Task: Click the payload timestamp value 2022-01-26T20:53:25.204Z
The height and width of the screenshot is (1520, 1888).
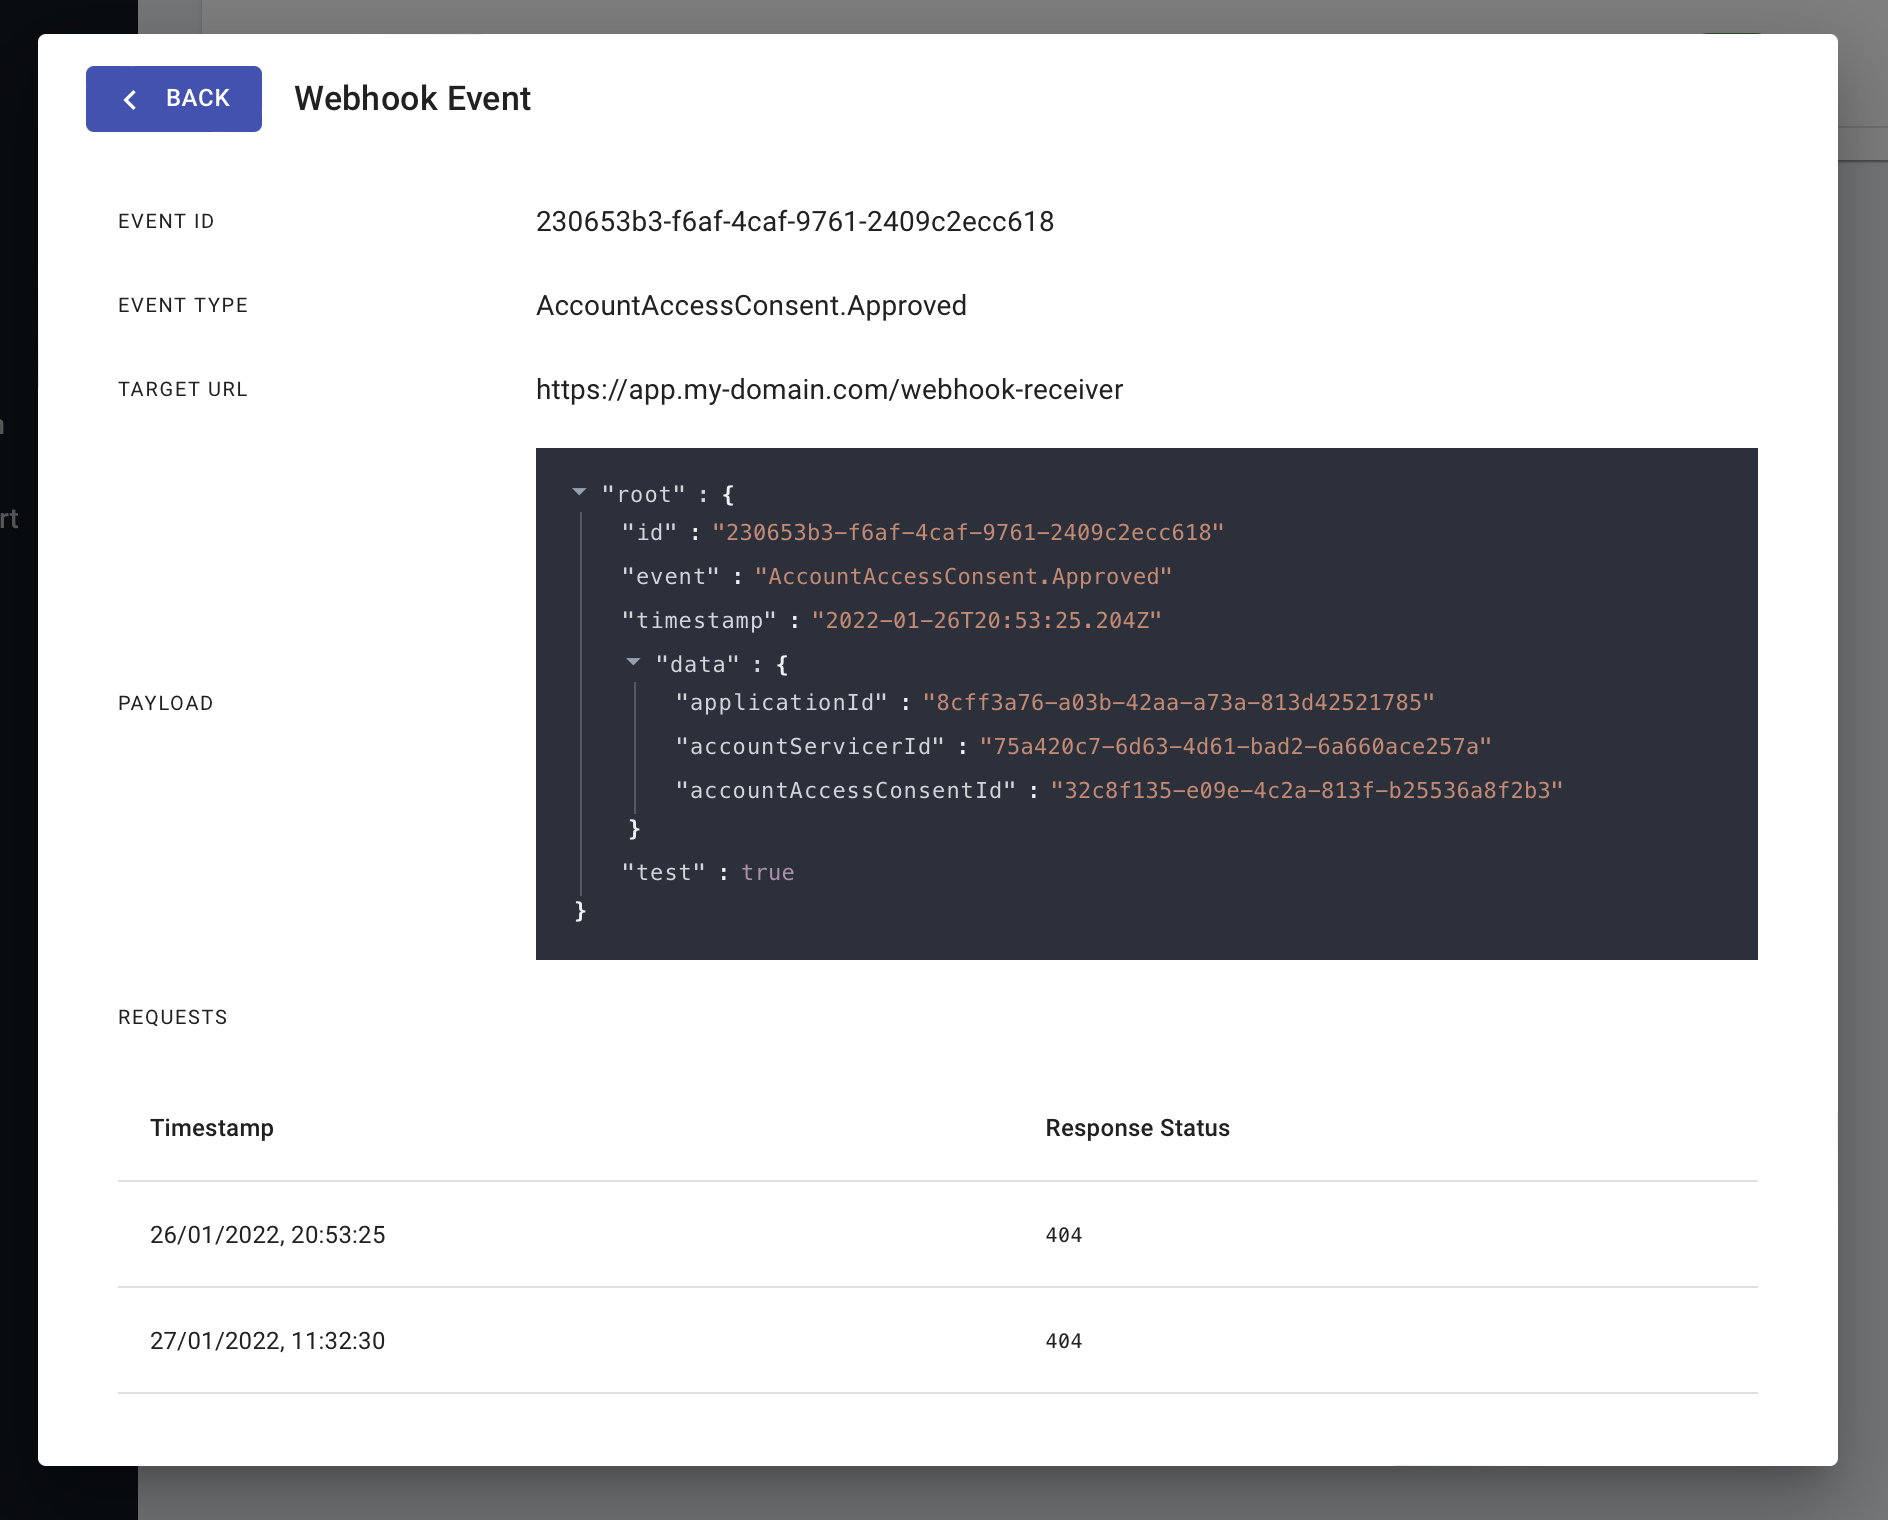Action: [x=986, y=621]
